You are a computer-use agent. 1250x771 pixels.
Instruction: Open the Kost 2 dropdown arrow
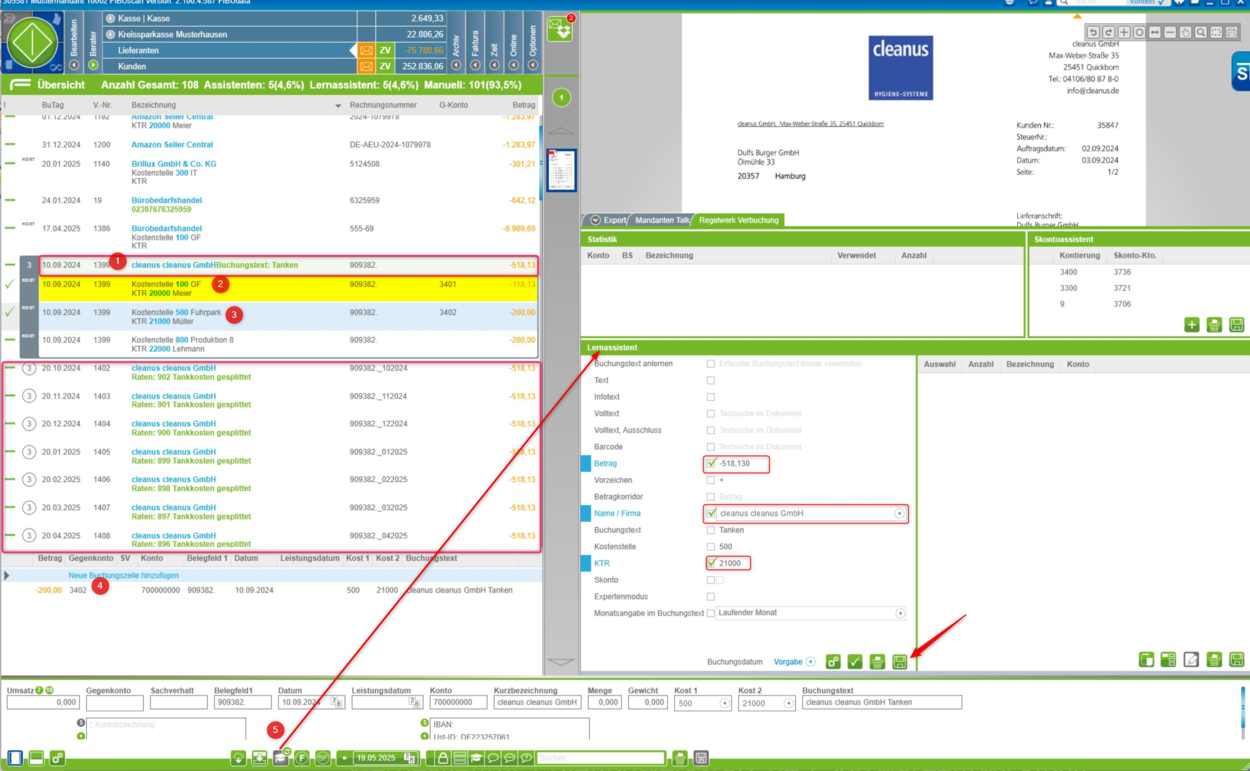click(x=789, y=703)
